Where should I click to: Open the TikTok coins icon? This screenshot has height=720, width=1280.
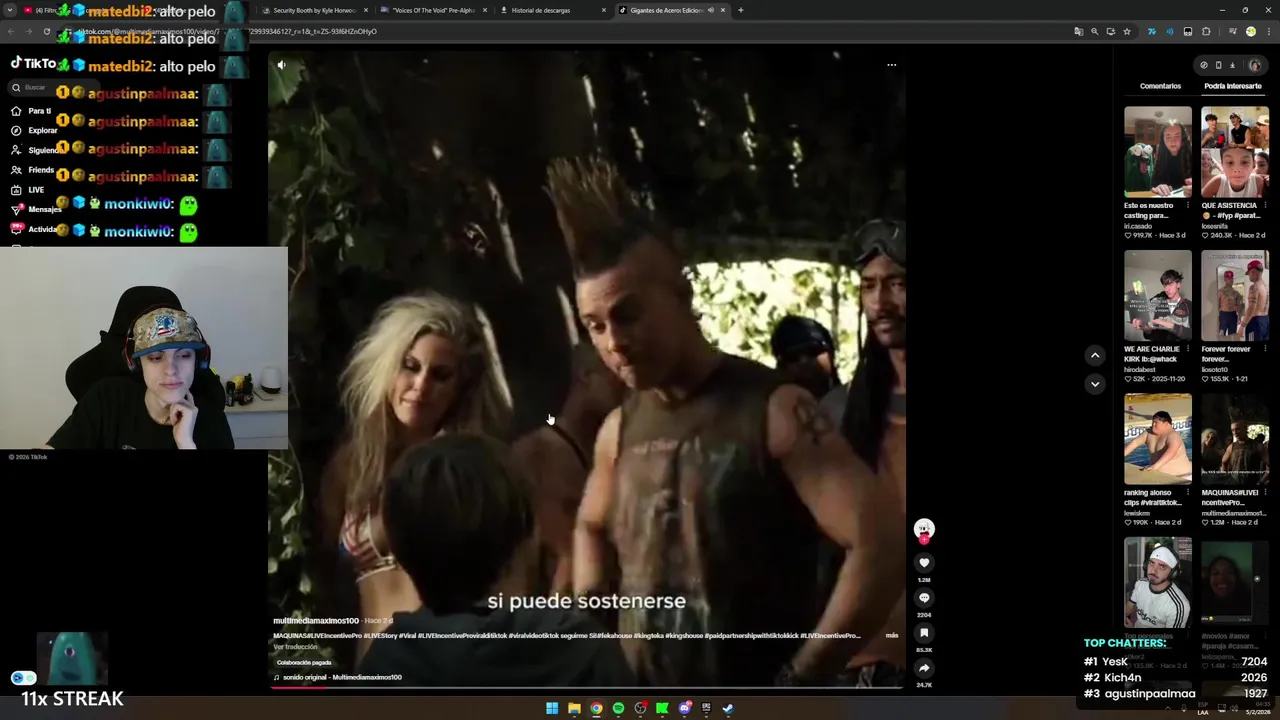point(1204,65)
